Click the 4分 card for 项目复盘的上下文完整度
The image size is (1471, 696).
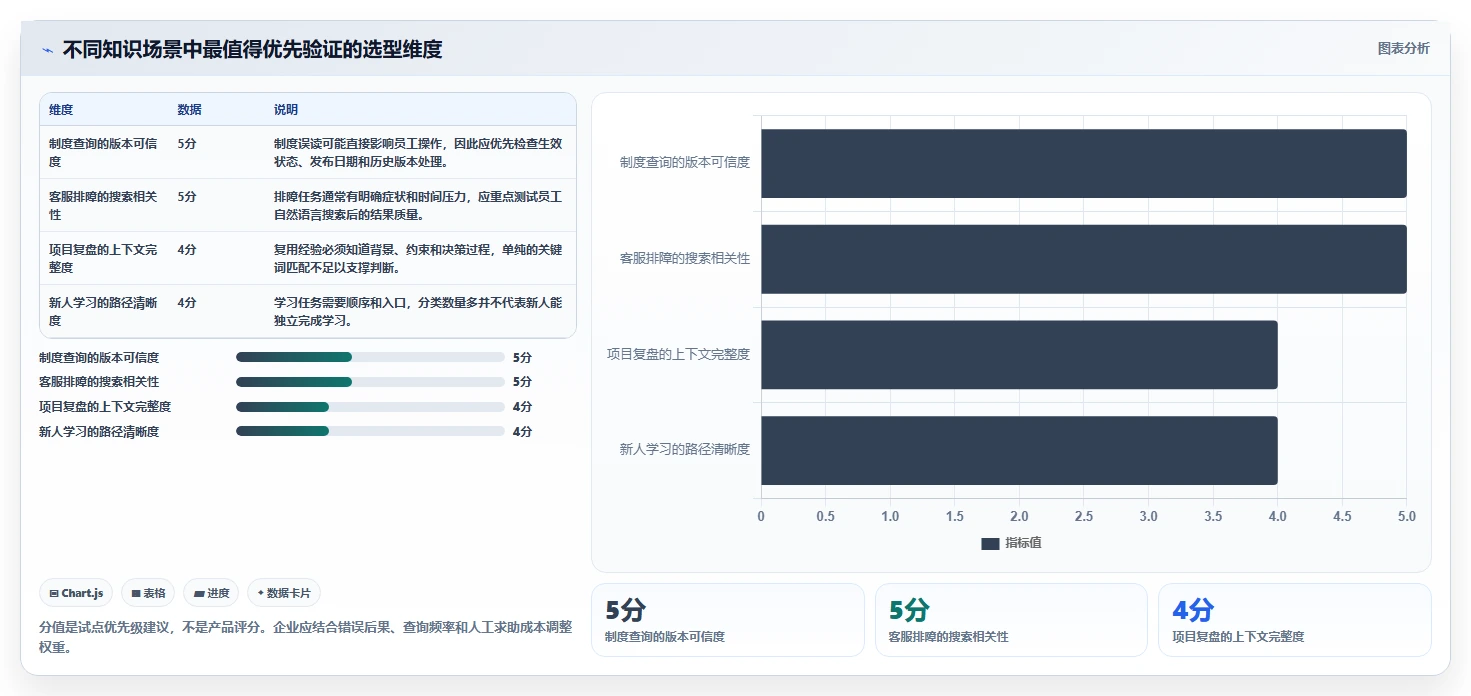(1295, 620)
